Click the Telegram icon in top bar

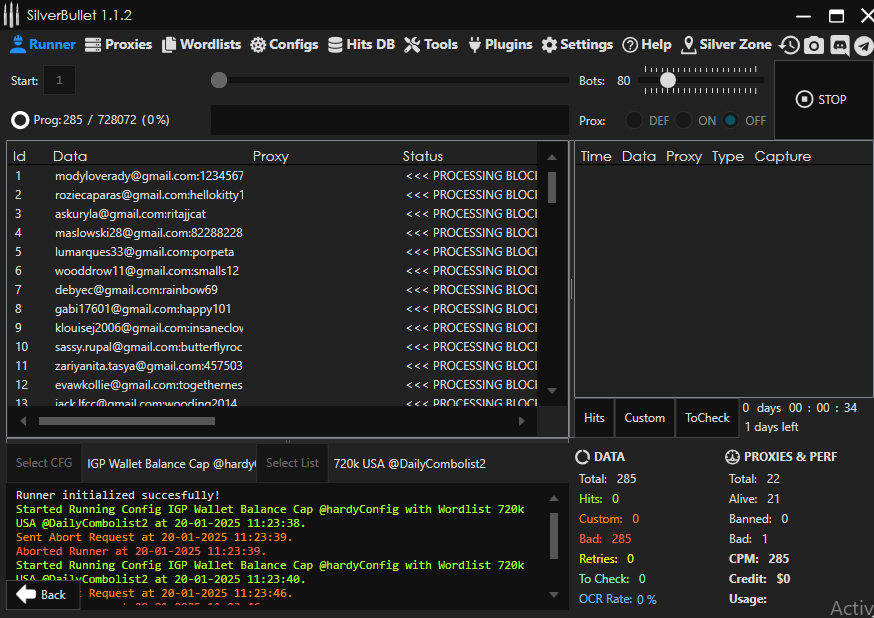pyautogui.click(x=863, y=46)
